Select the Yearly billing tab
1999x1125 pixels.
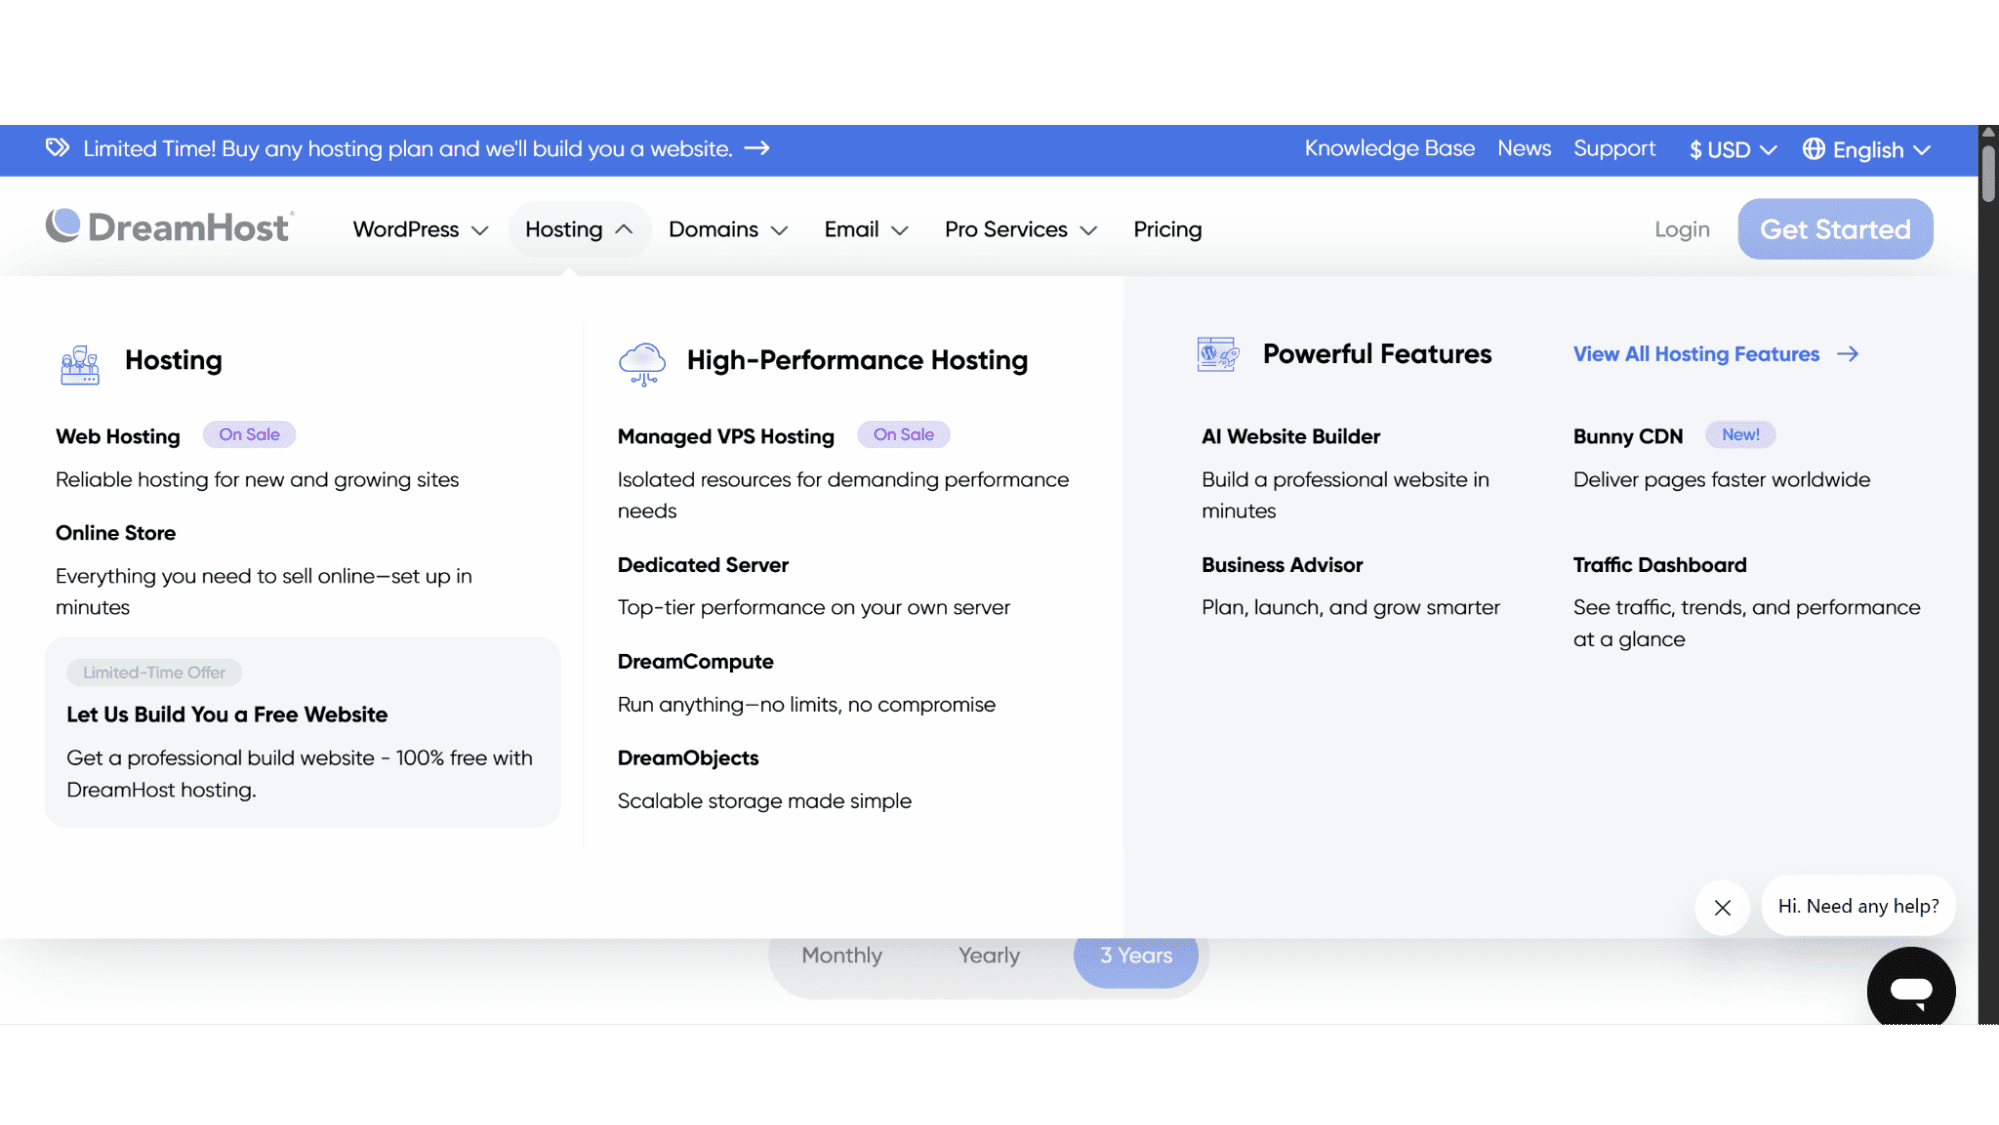pyautogui.click(x=989, y=955)
